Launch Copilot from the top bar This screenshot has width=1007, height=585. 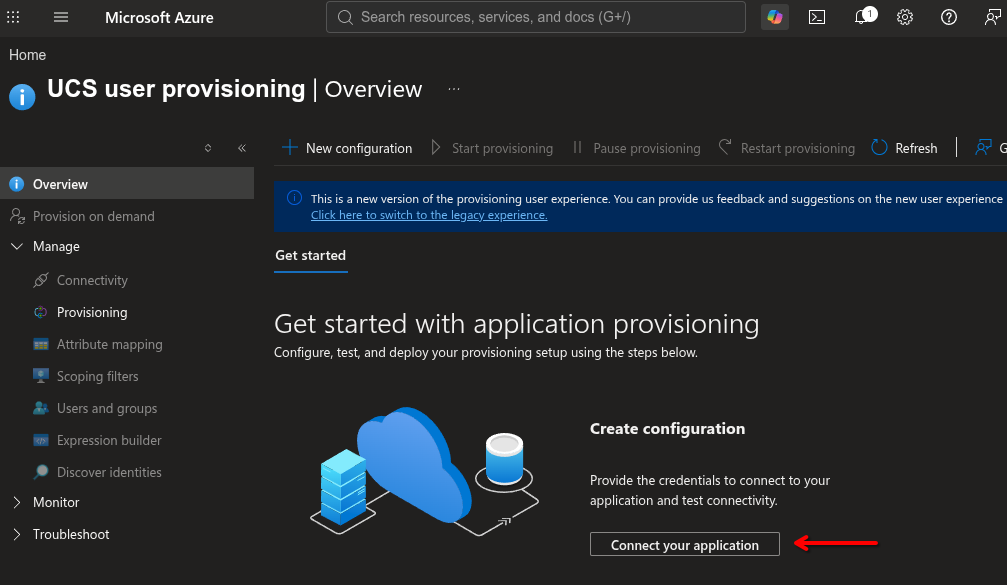click(775, 17)
